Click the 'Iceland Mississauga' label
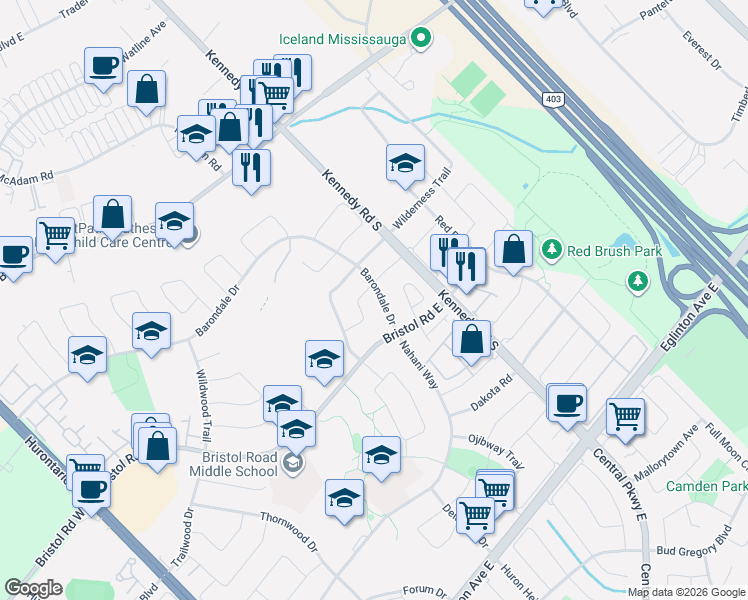Image resolution: width=748 pixels, height=600 pixels. (x=342, y=40)
